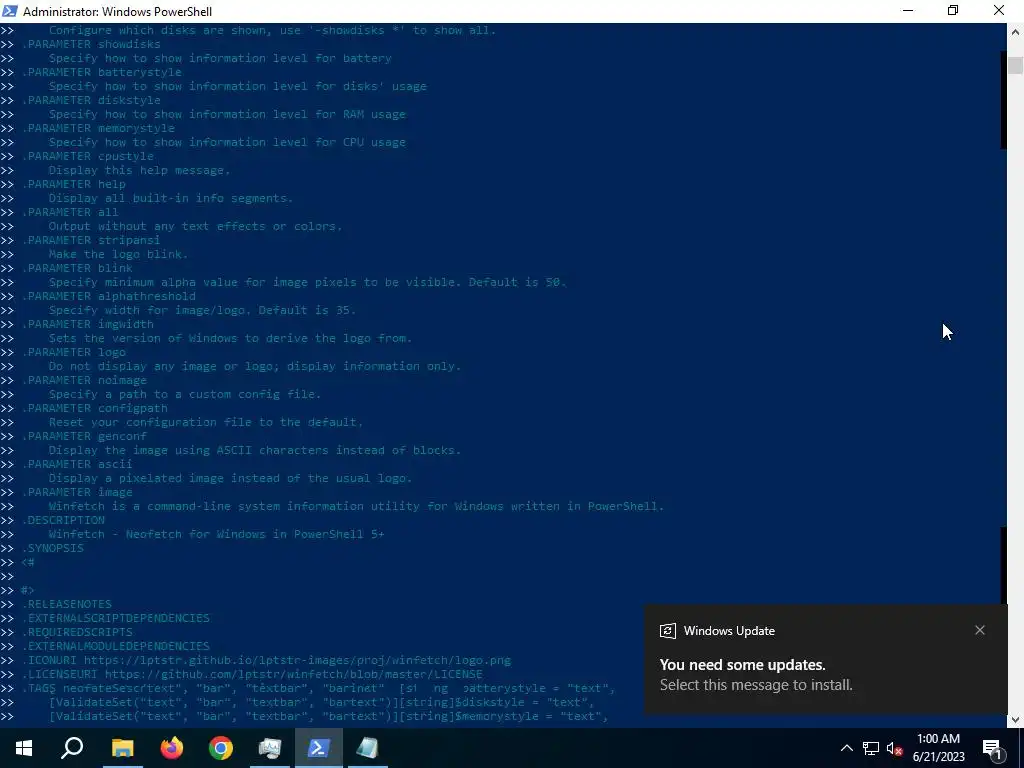Image resolution: width=1024 pixels, height=768 pixels.
Task: Click the '.PARAMETER genconf' line
Action: point(84,437)
